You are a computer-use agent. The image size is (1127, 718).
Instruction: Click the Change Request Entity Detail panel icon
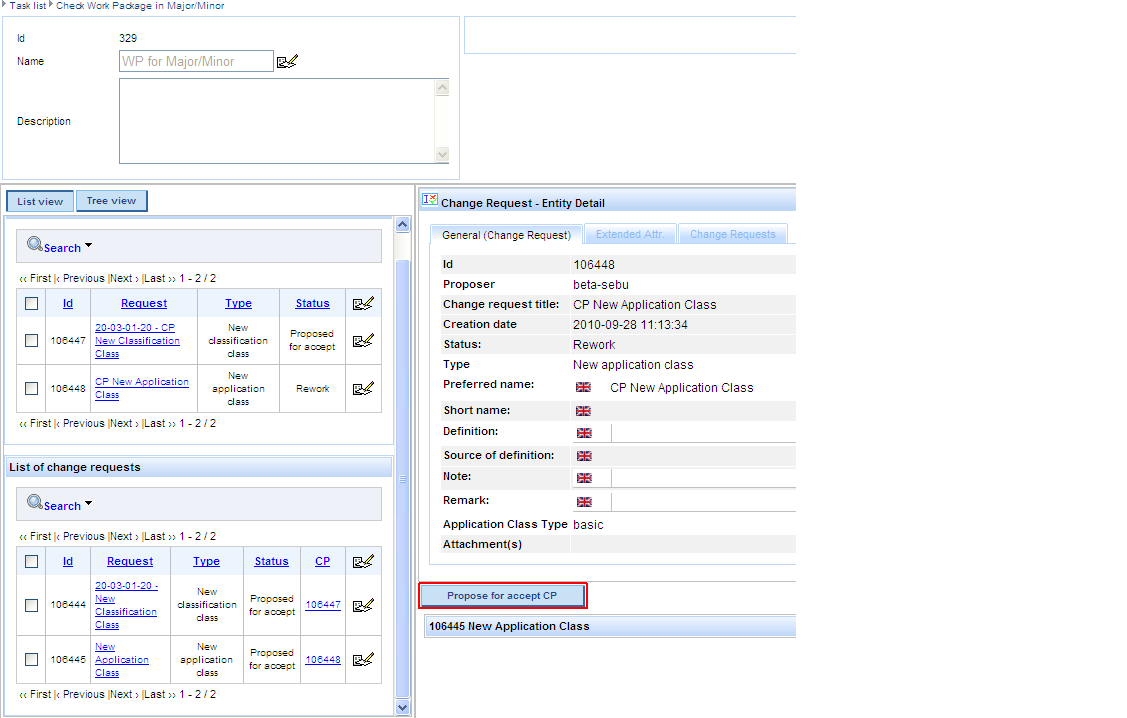click(430, 201)
